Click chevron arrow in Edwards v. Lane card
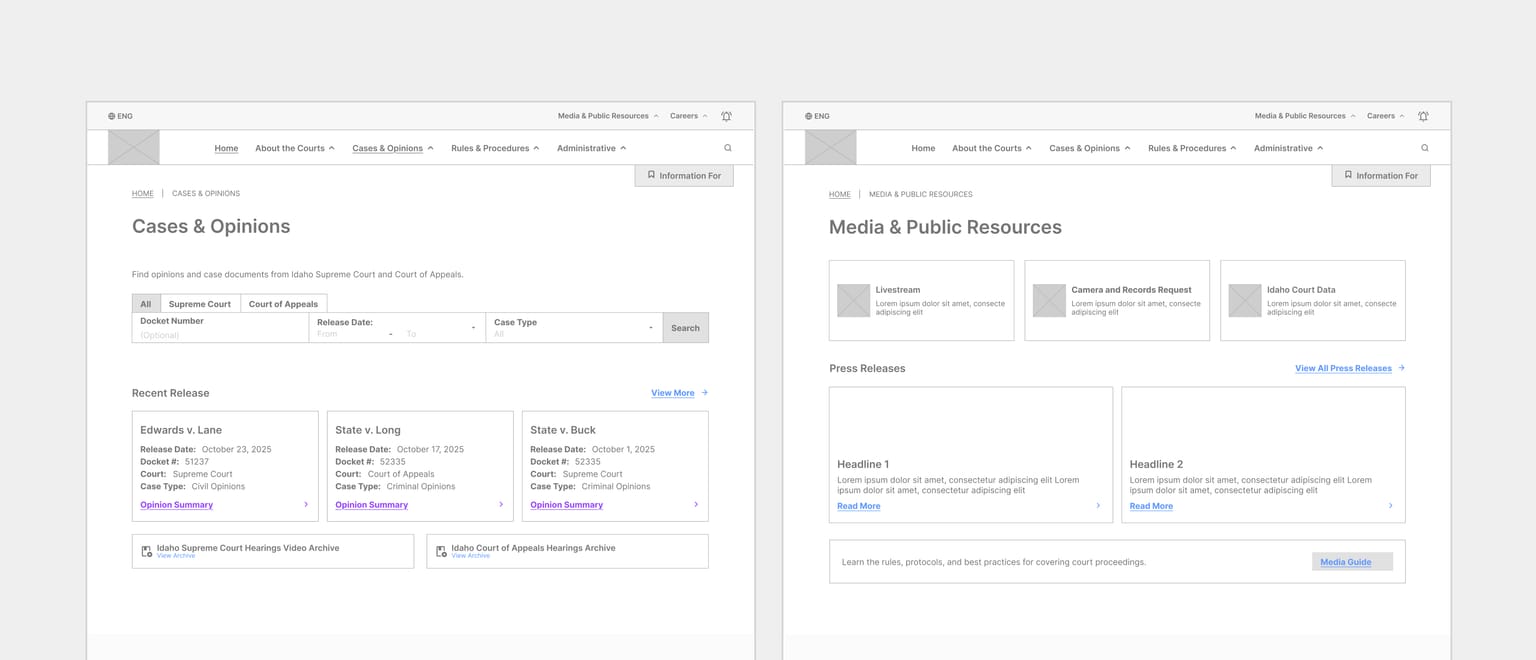This screenshot has width=1536, height=660. [x=306, y=505]
